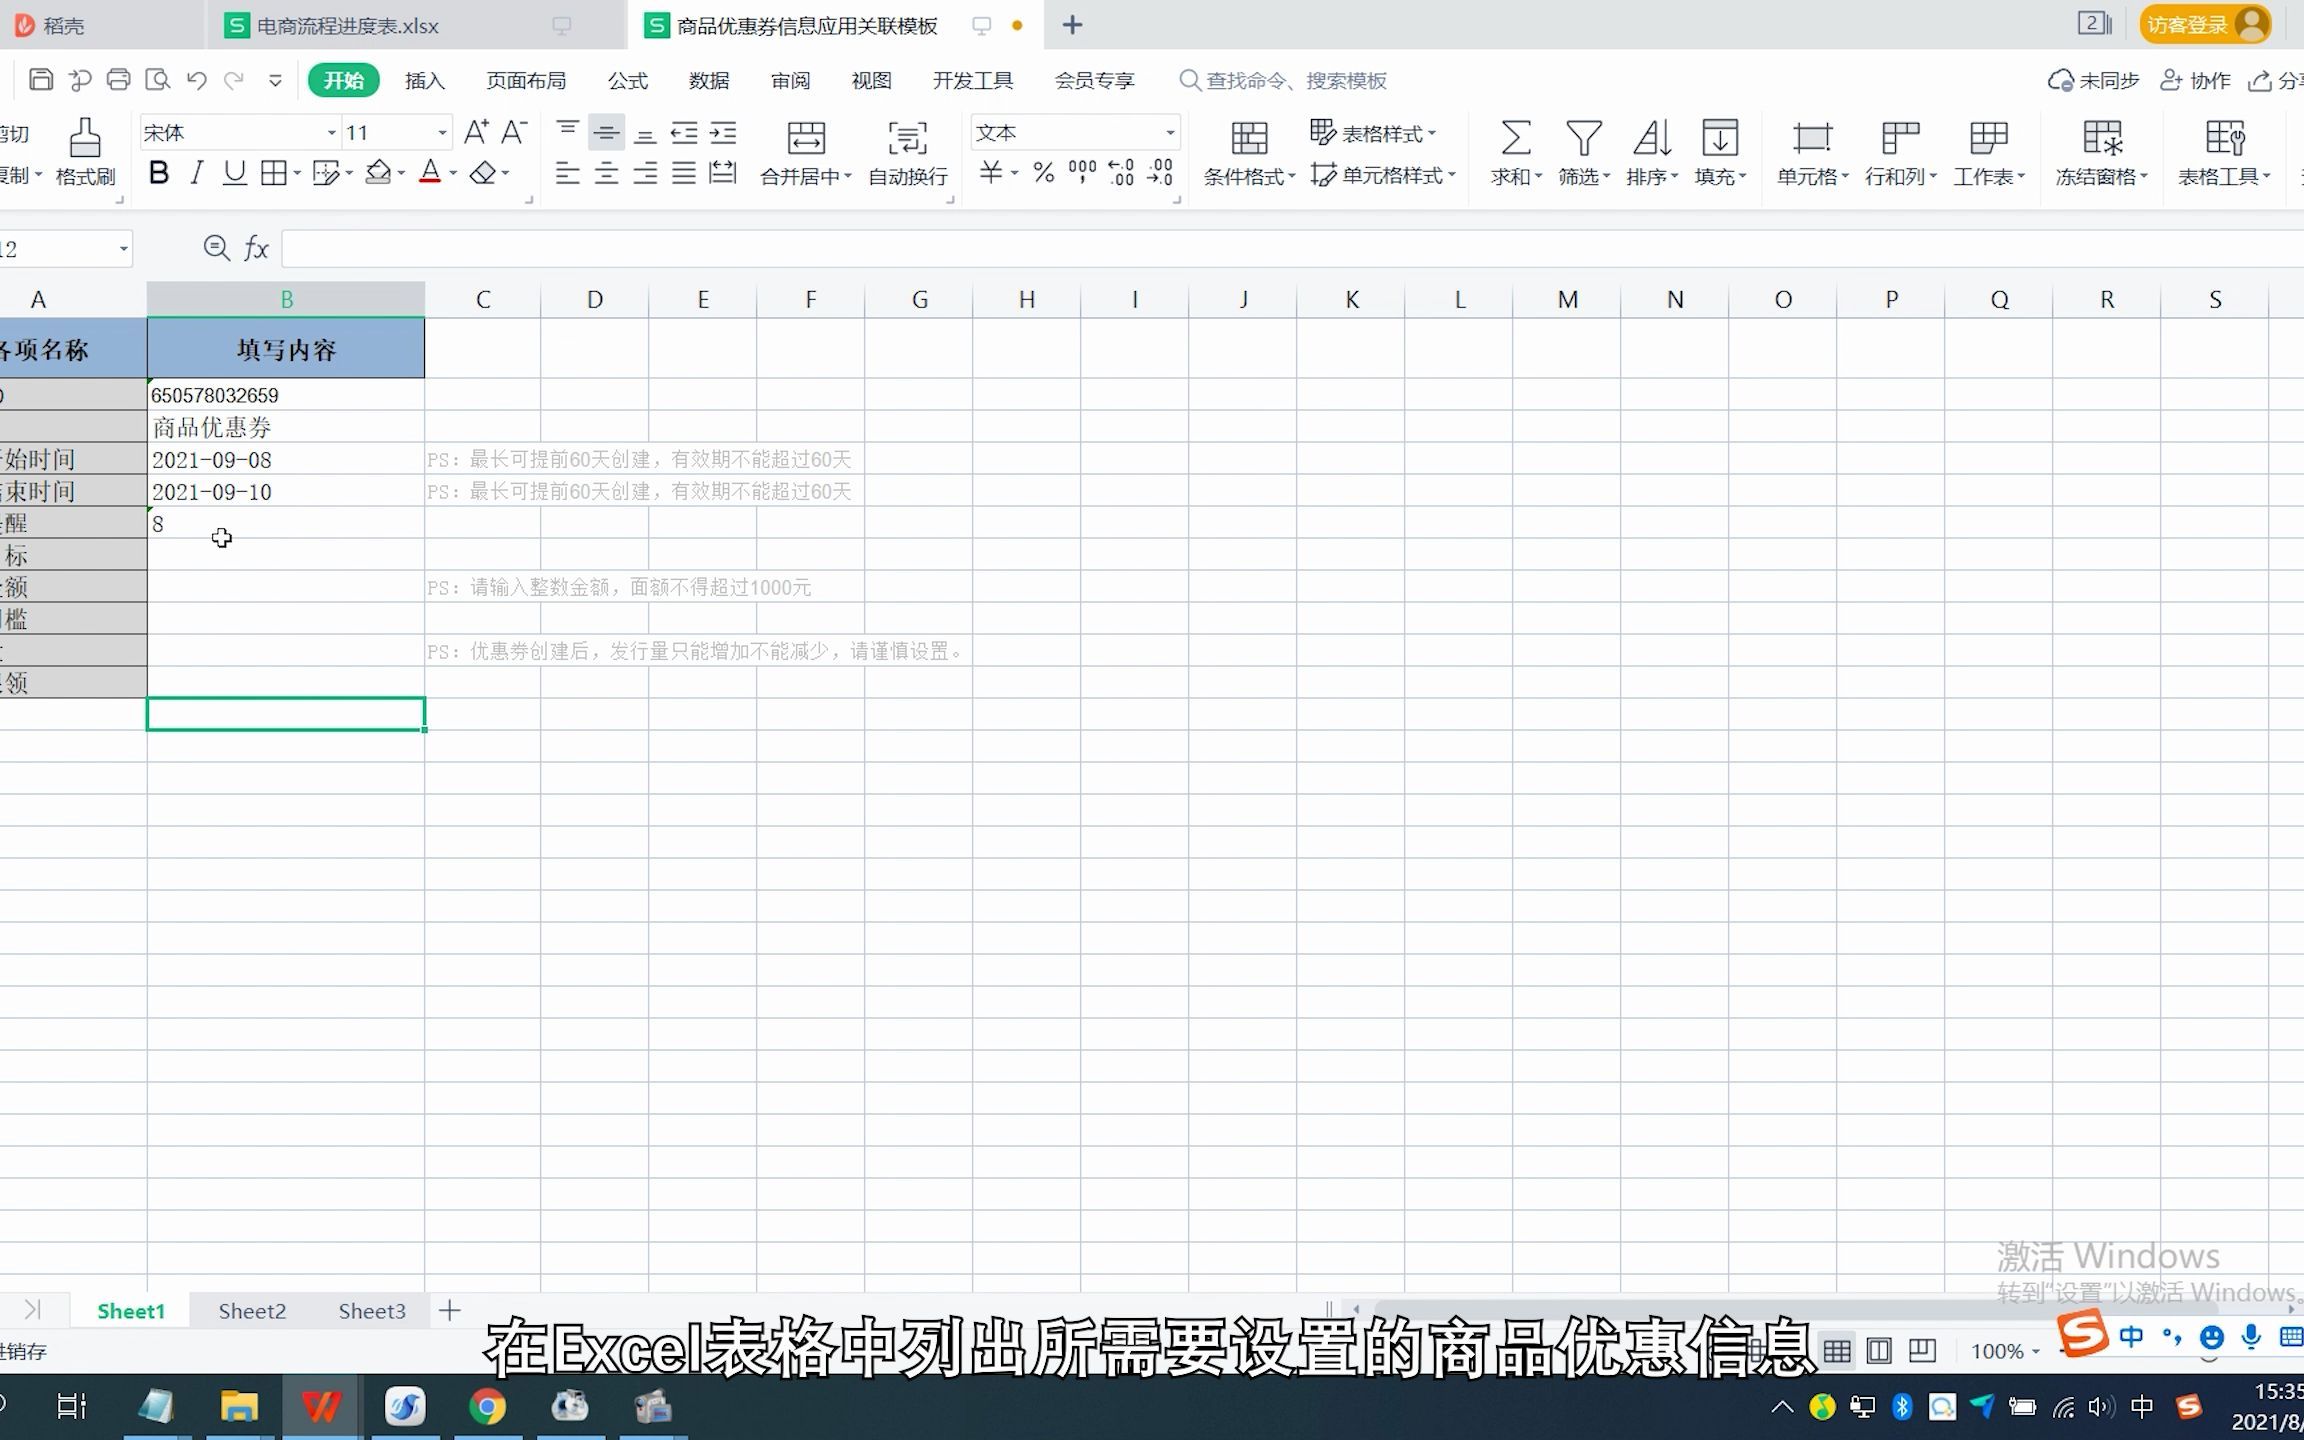Viewport: 2304px width, 1440px height.
Task: Switch to the Sheet2 tab
Action: coord(252,1311)
